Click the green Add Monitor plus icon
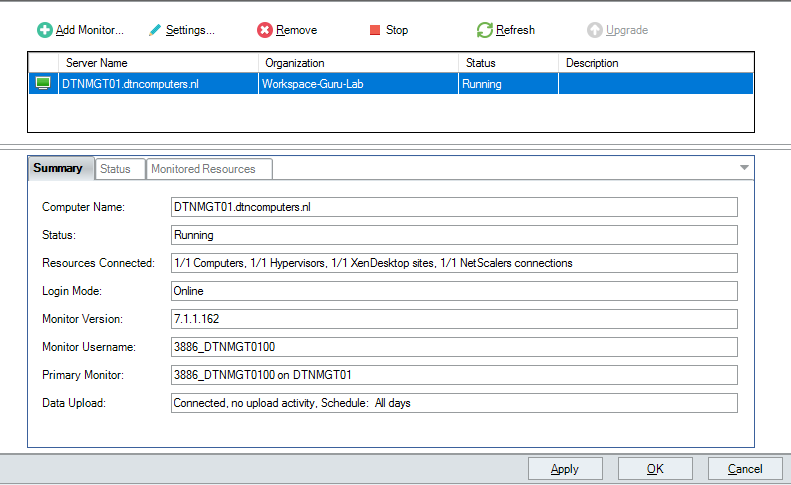Screen dimensions: 791x485 (44, 30)
